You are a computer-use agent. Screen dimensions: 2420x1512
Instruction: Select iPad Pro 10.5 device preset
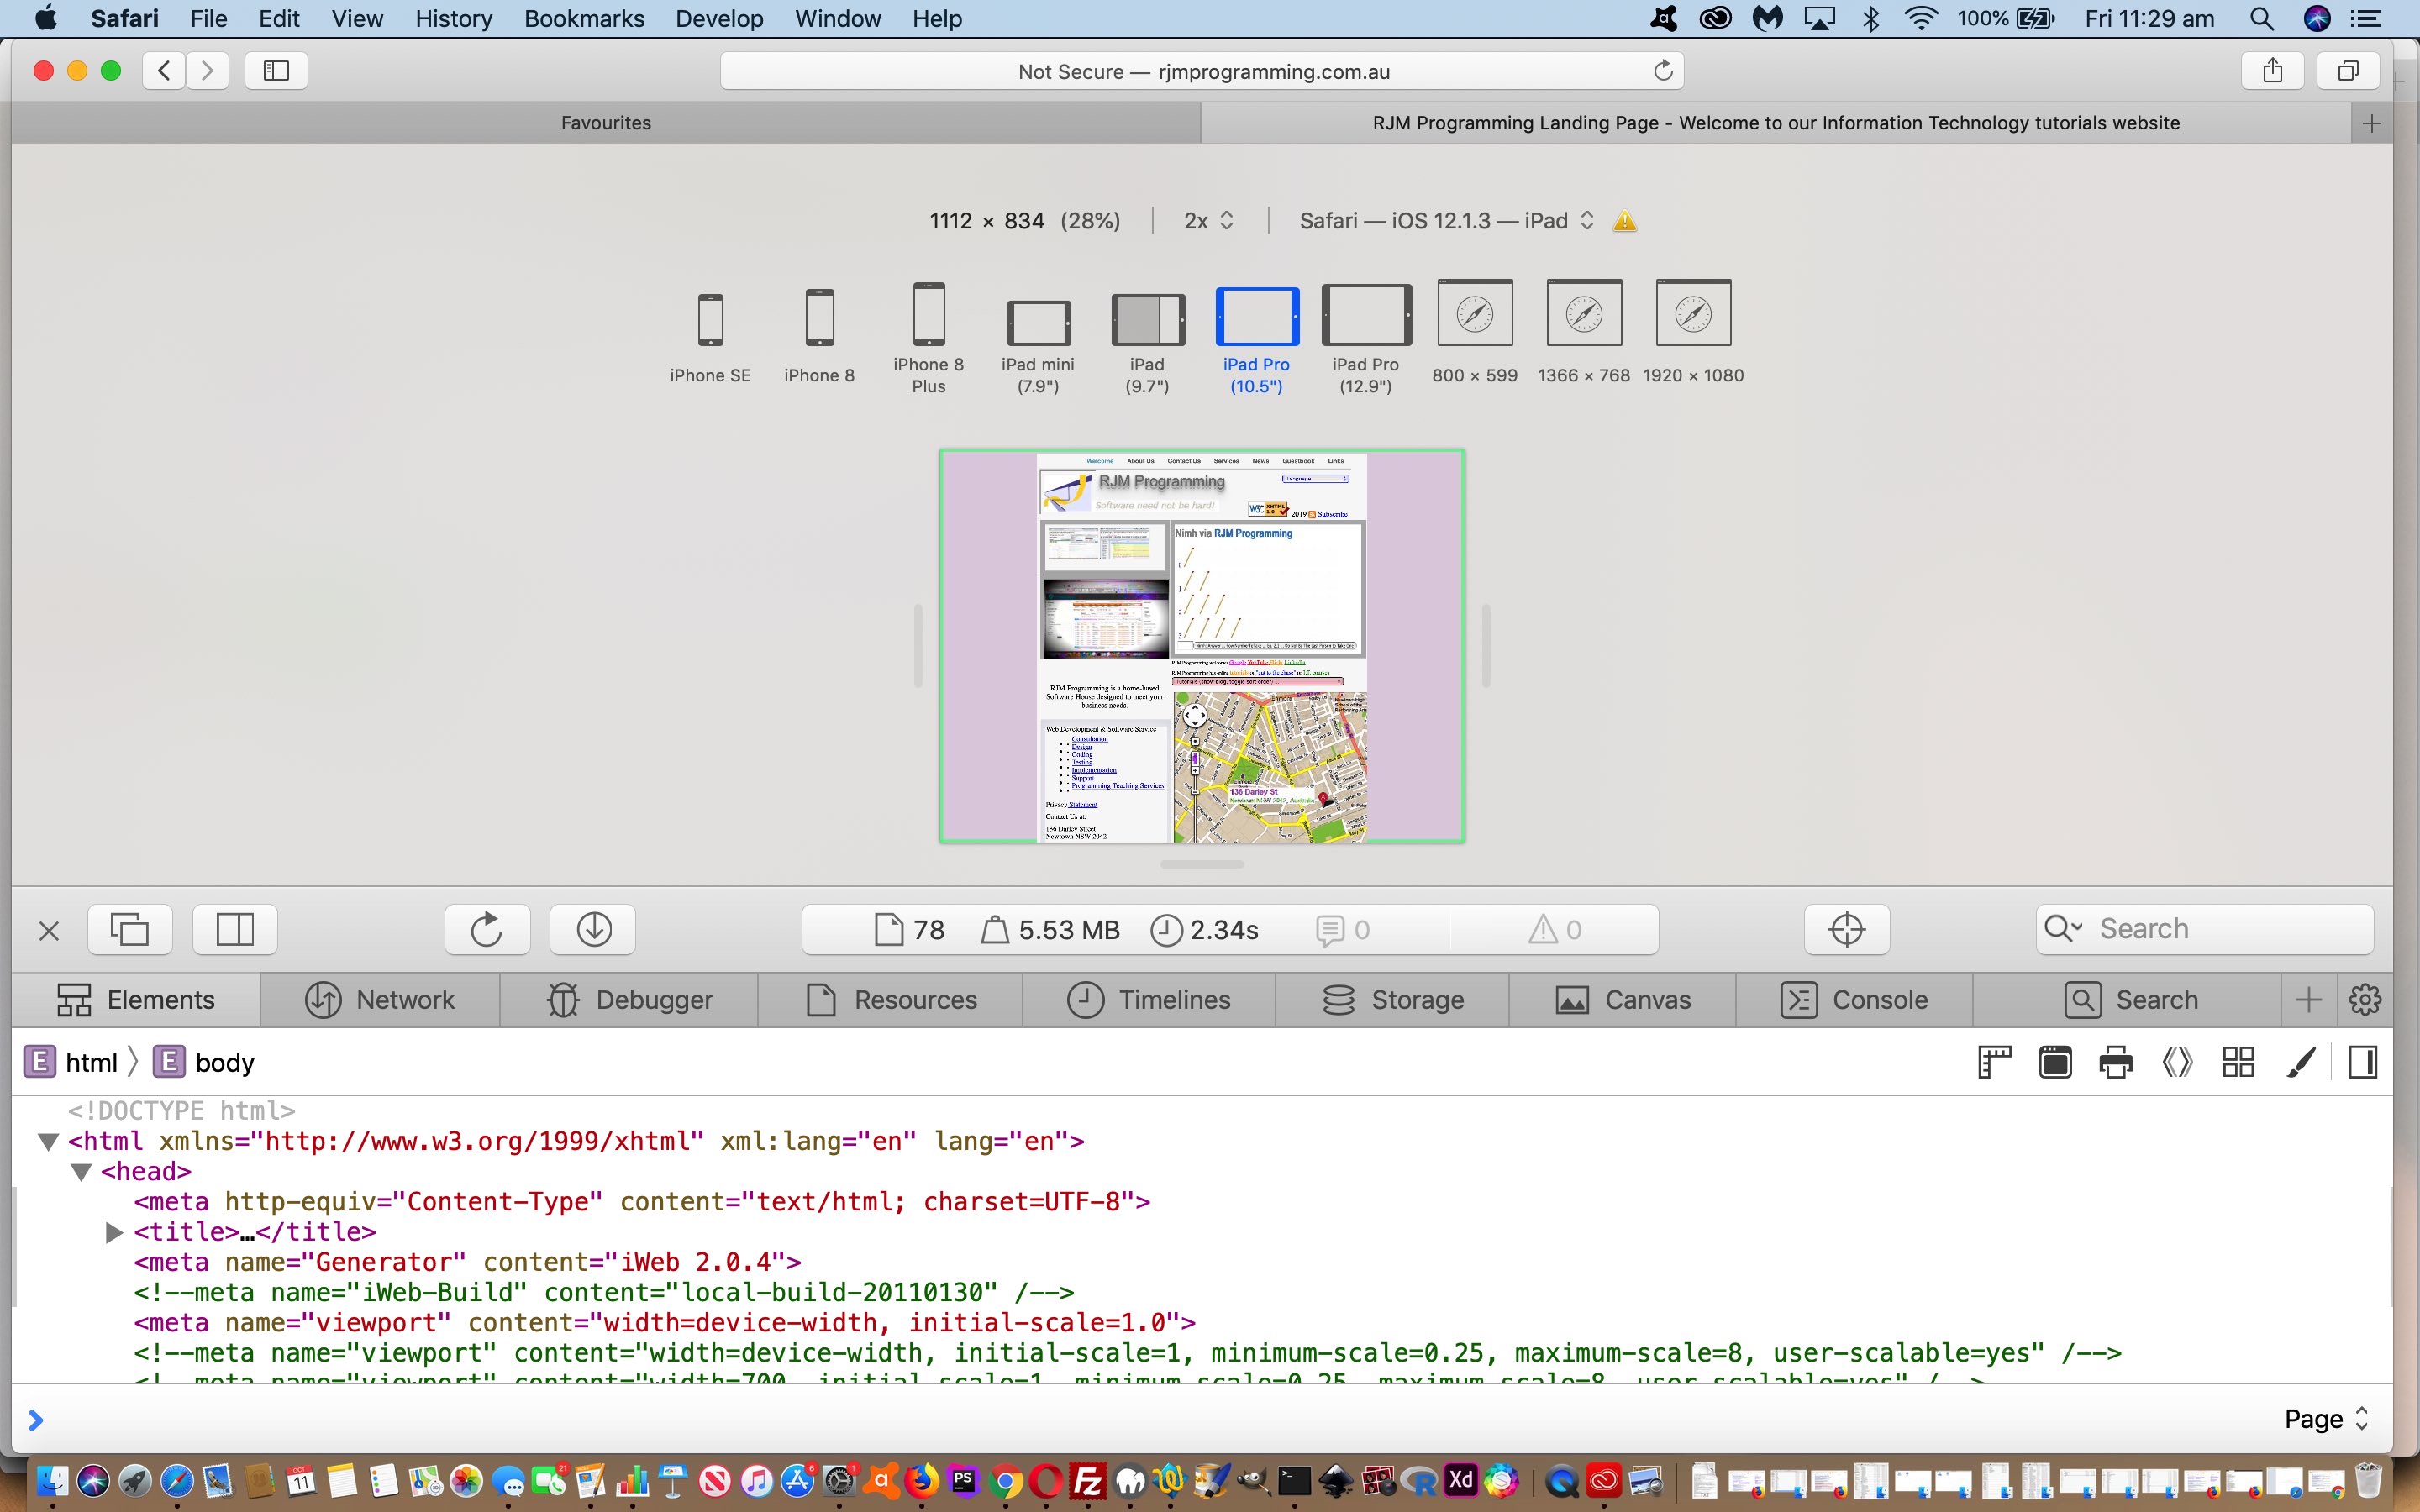(1255, 331)
